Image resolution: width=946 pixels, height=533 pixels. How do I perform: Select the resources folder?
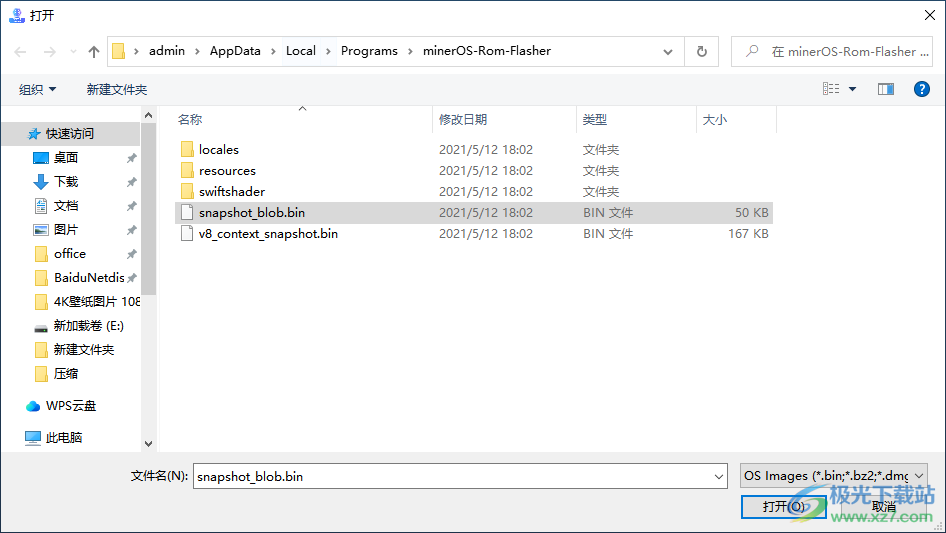[x=474, y=170]
